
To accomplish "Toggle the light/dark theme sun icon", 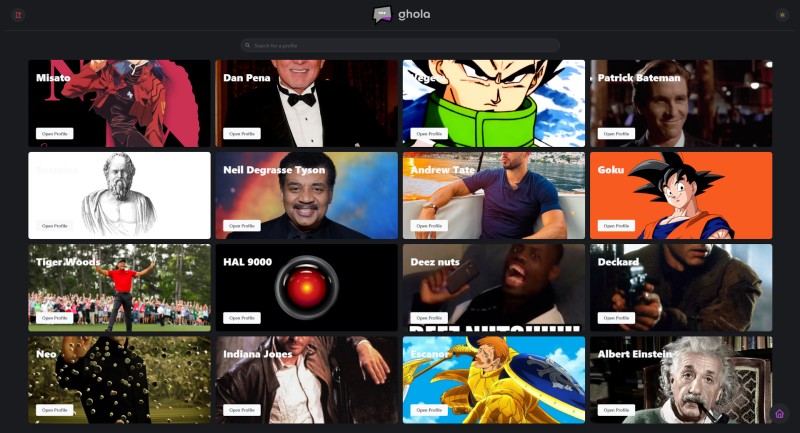I will 782,15.
